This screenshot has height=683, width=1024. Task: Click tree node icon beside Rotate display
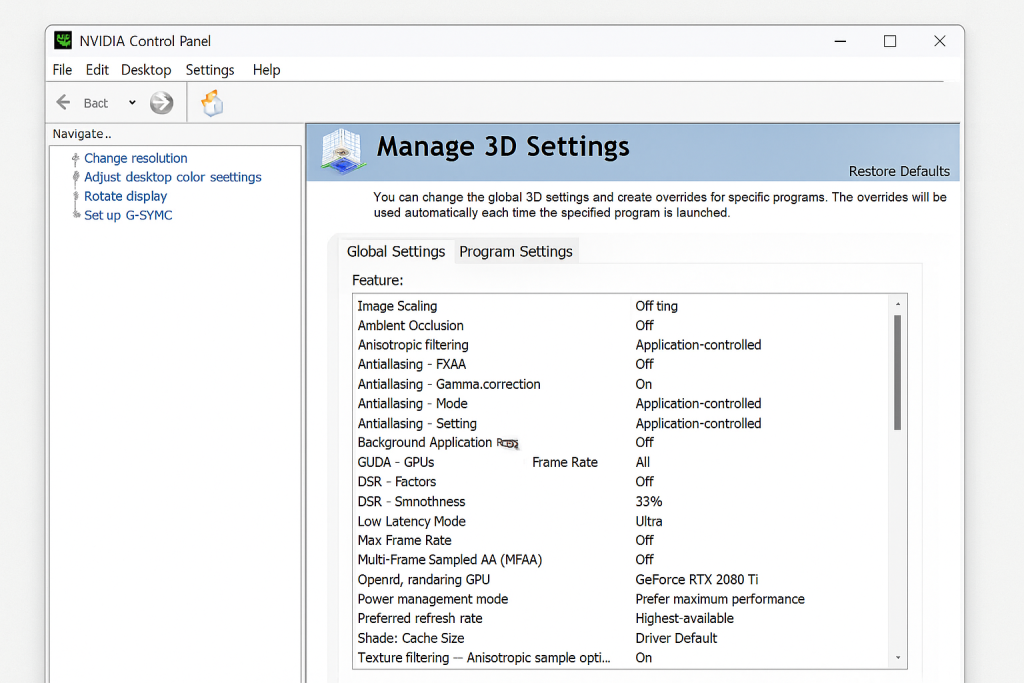pyautogui.click(x=76, y=196)
